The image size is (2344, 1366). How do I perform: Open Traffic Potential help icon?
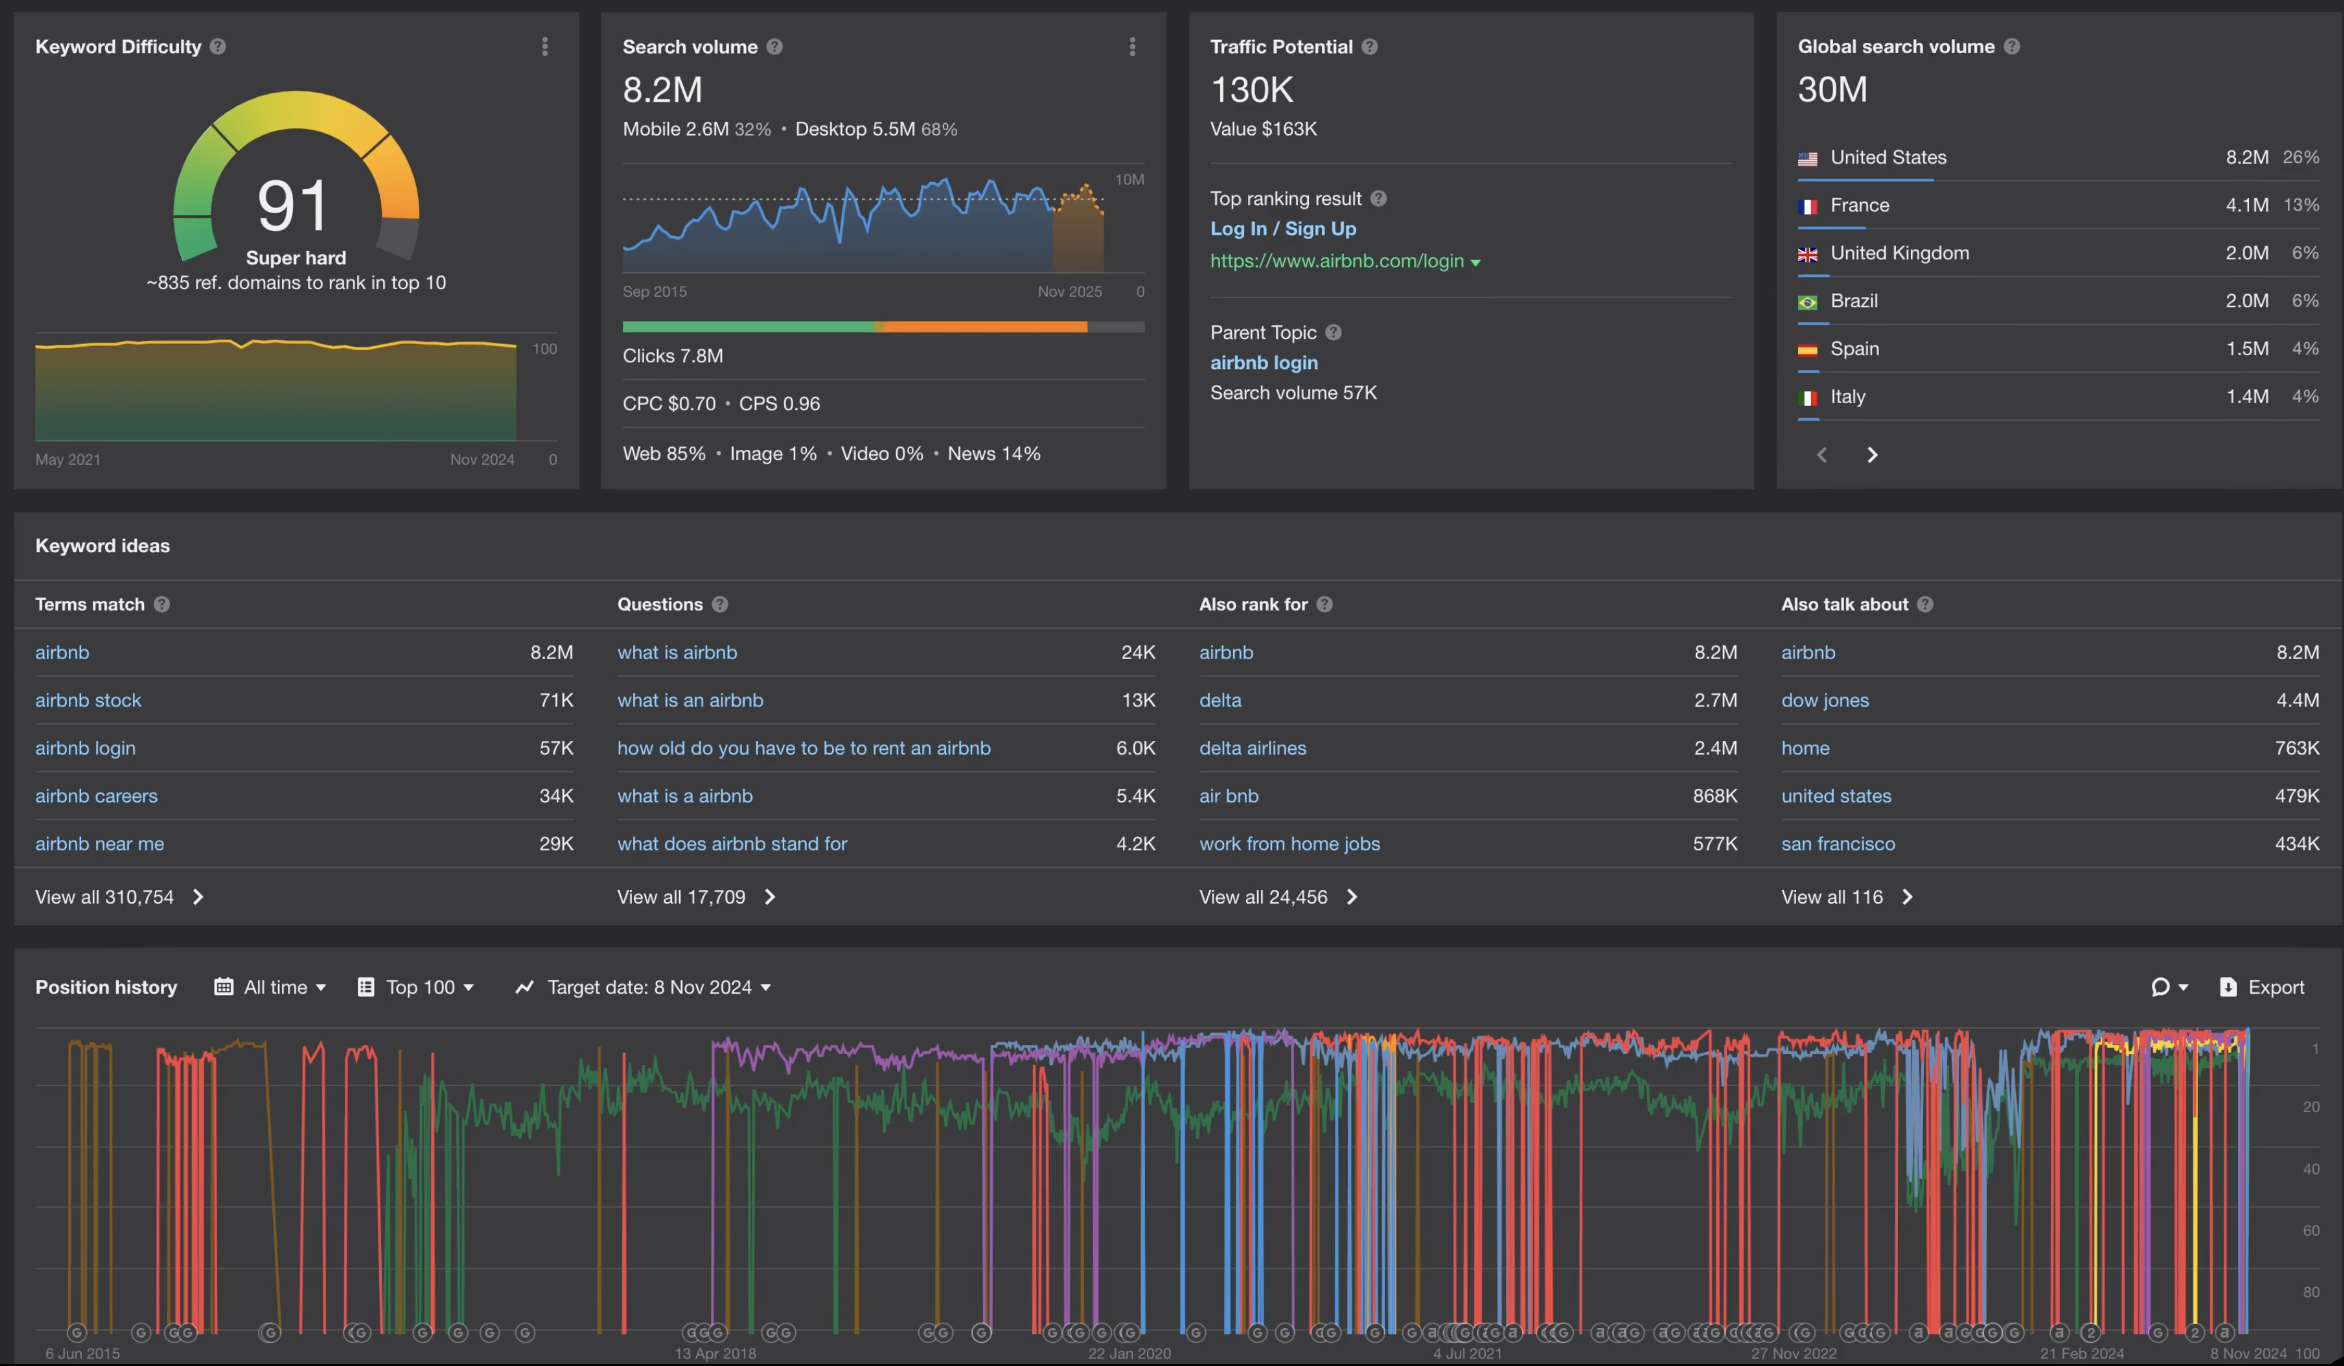click(1370, 46)
